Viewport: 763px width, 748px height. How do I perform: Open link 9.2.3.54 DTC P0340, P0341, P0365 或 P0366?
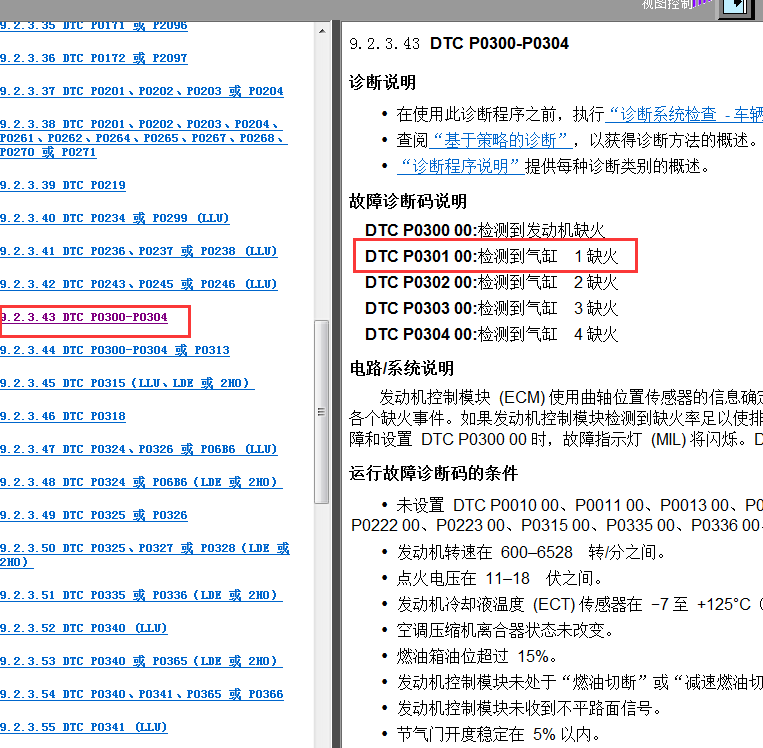pos(142,694)
